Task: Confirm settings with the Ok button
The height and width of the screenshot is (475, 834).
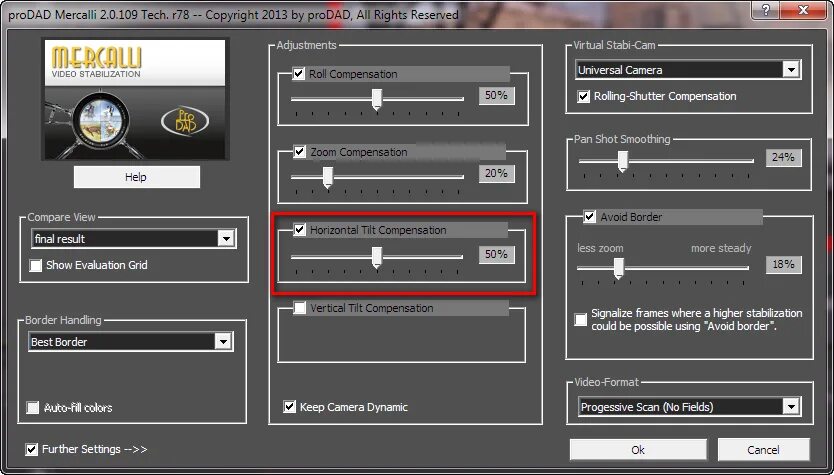Action: click(638, 450)
